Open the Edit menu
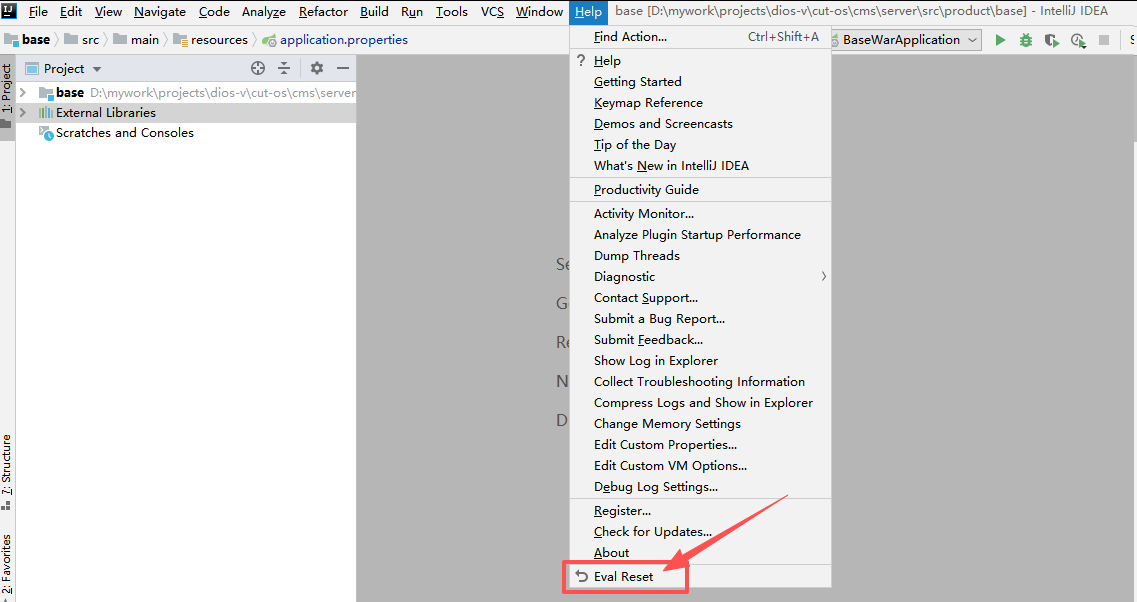The height and width of the screenshot is (602, 1137). pyautogui.click(x=71, y=12)
